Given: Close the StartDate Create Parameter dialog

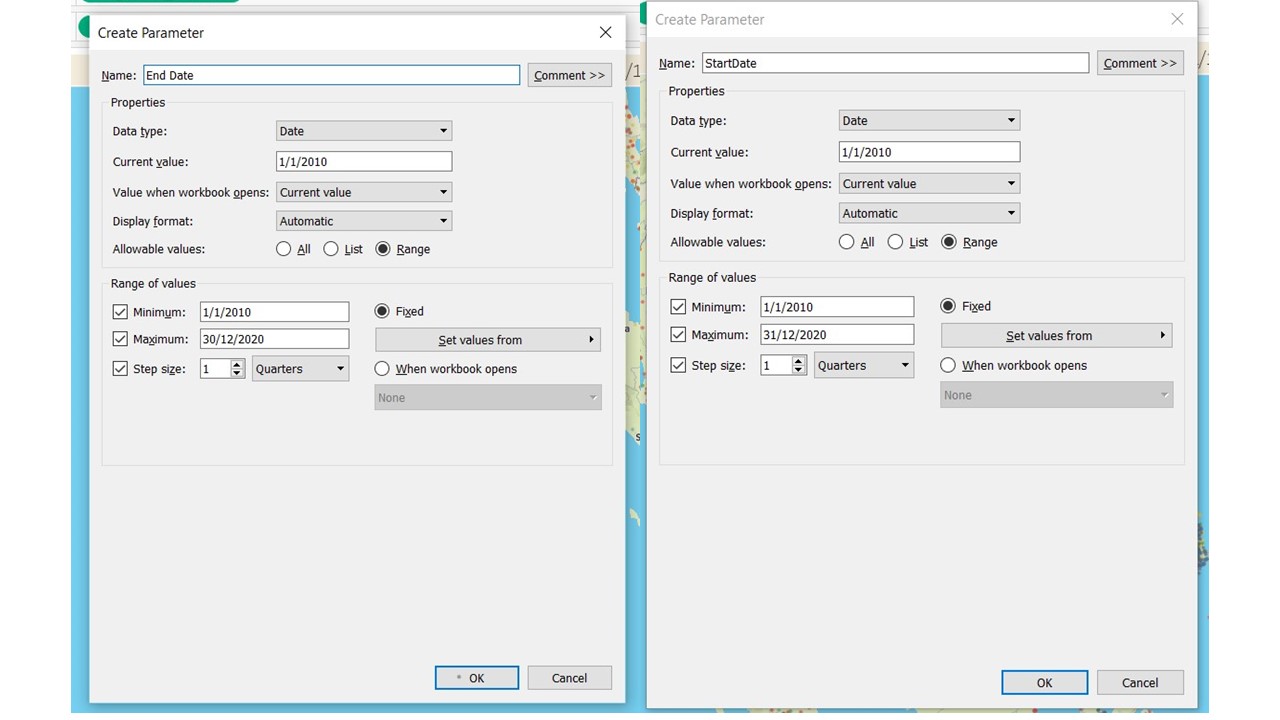Looking at the screenshot, I should coord(1177,19).
